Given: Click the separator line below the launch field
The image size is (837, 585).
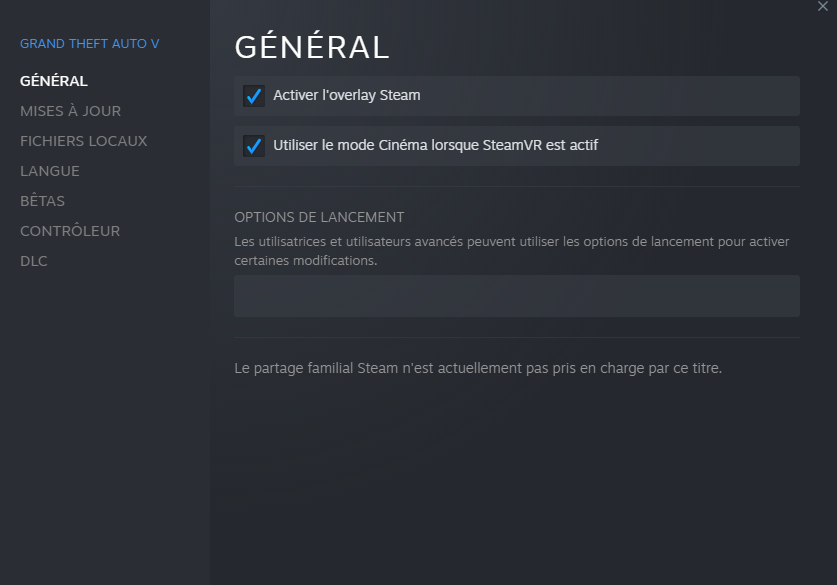Looking at the screenshot, I should click(x=516, y=337).
